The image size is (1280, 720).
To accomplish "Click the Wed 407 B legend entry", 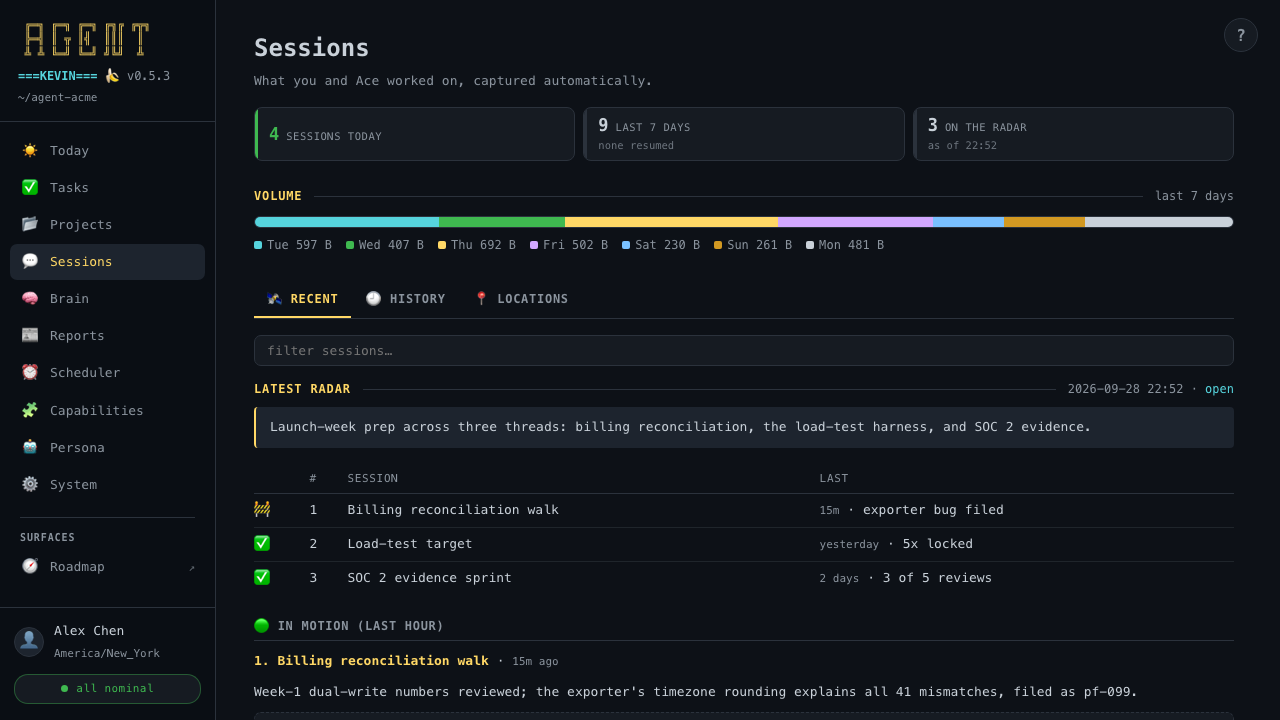I will click(385, 245).
